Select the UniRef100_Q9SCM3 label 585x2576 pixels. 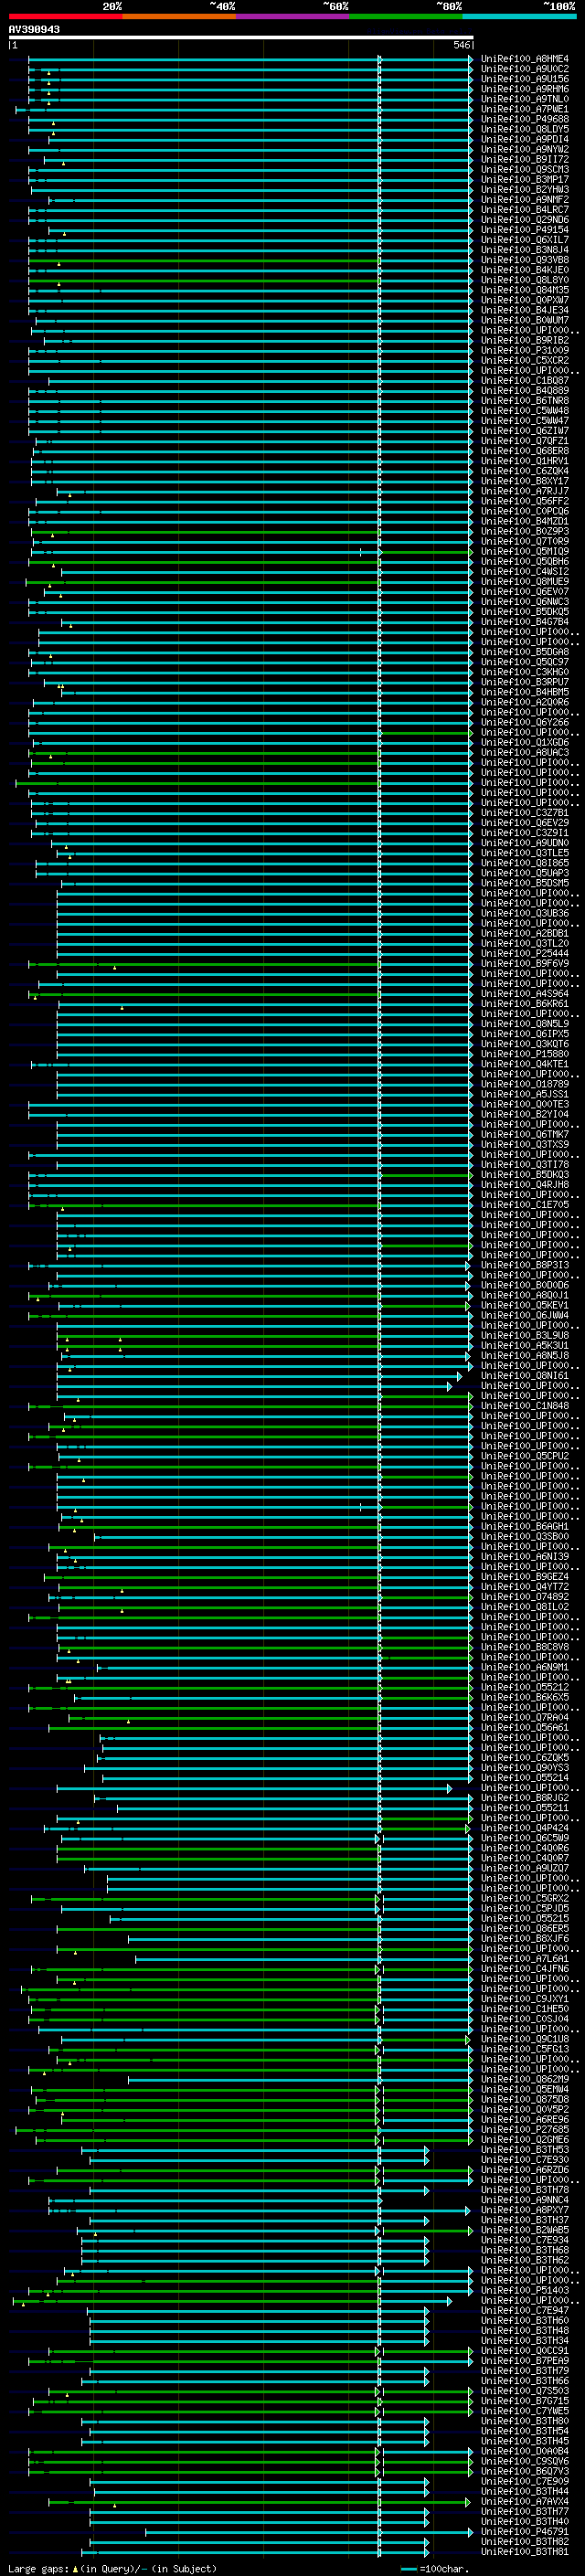tap(524, 169)
